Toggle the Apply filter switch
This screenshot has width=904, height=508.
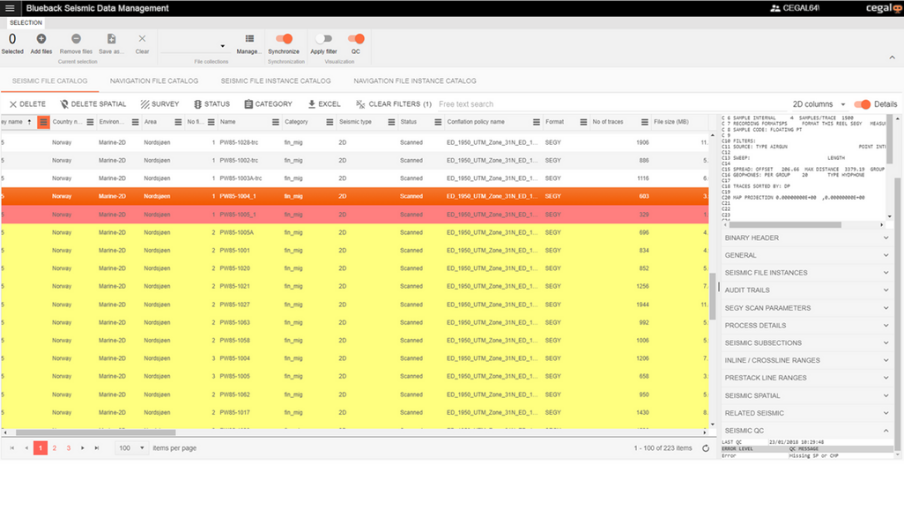[324, 39]
